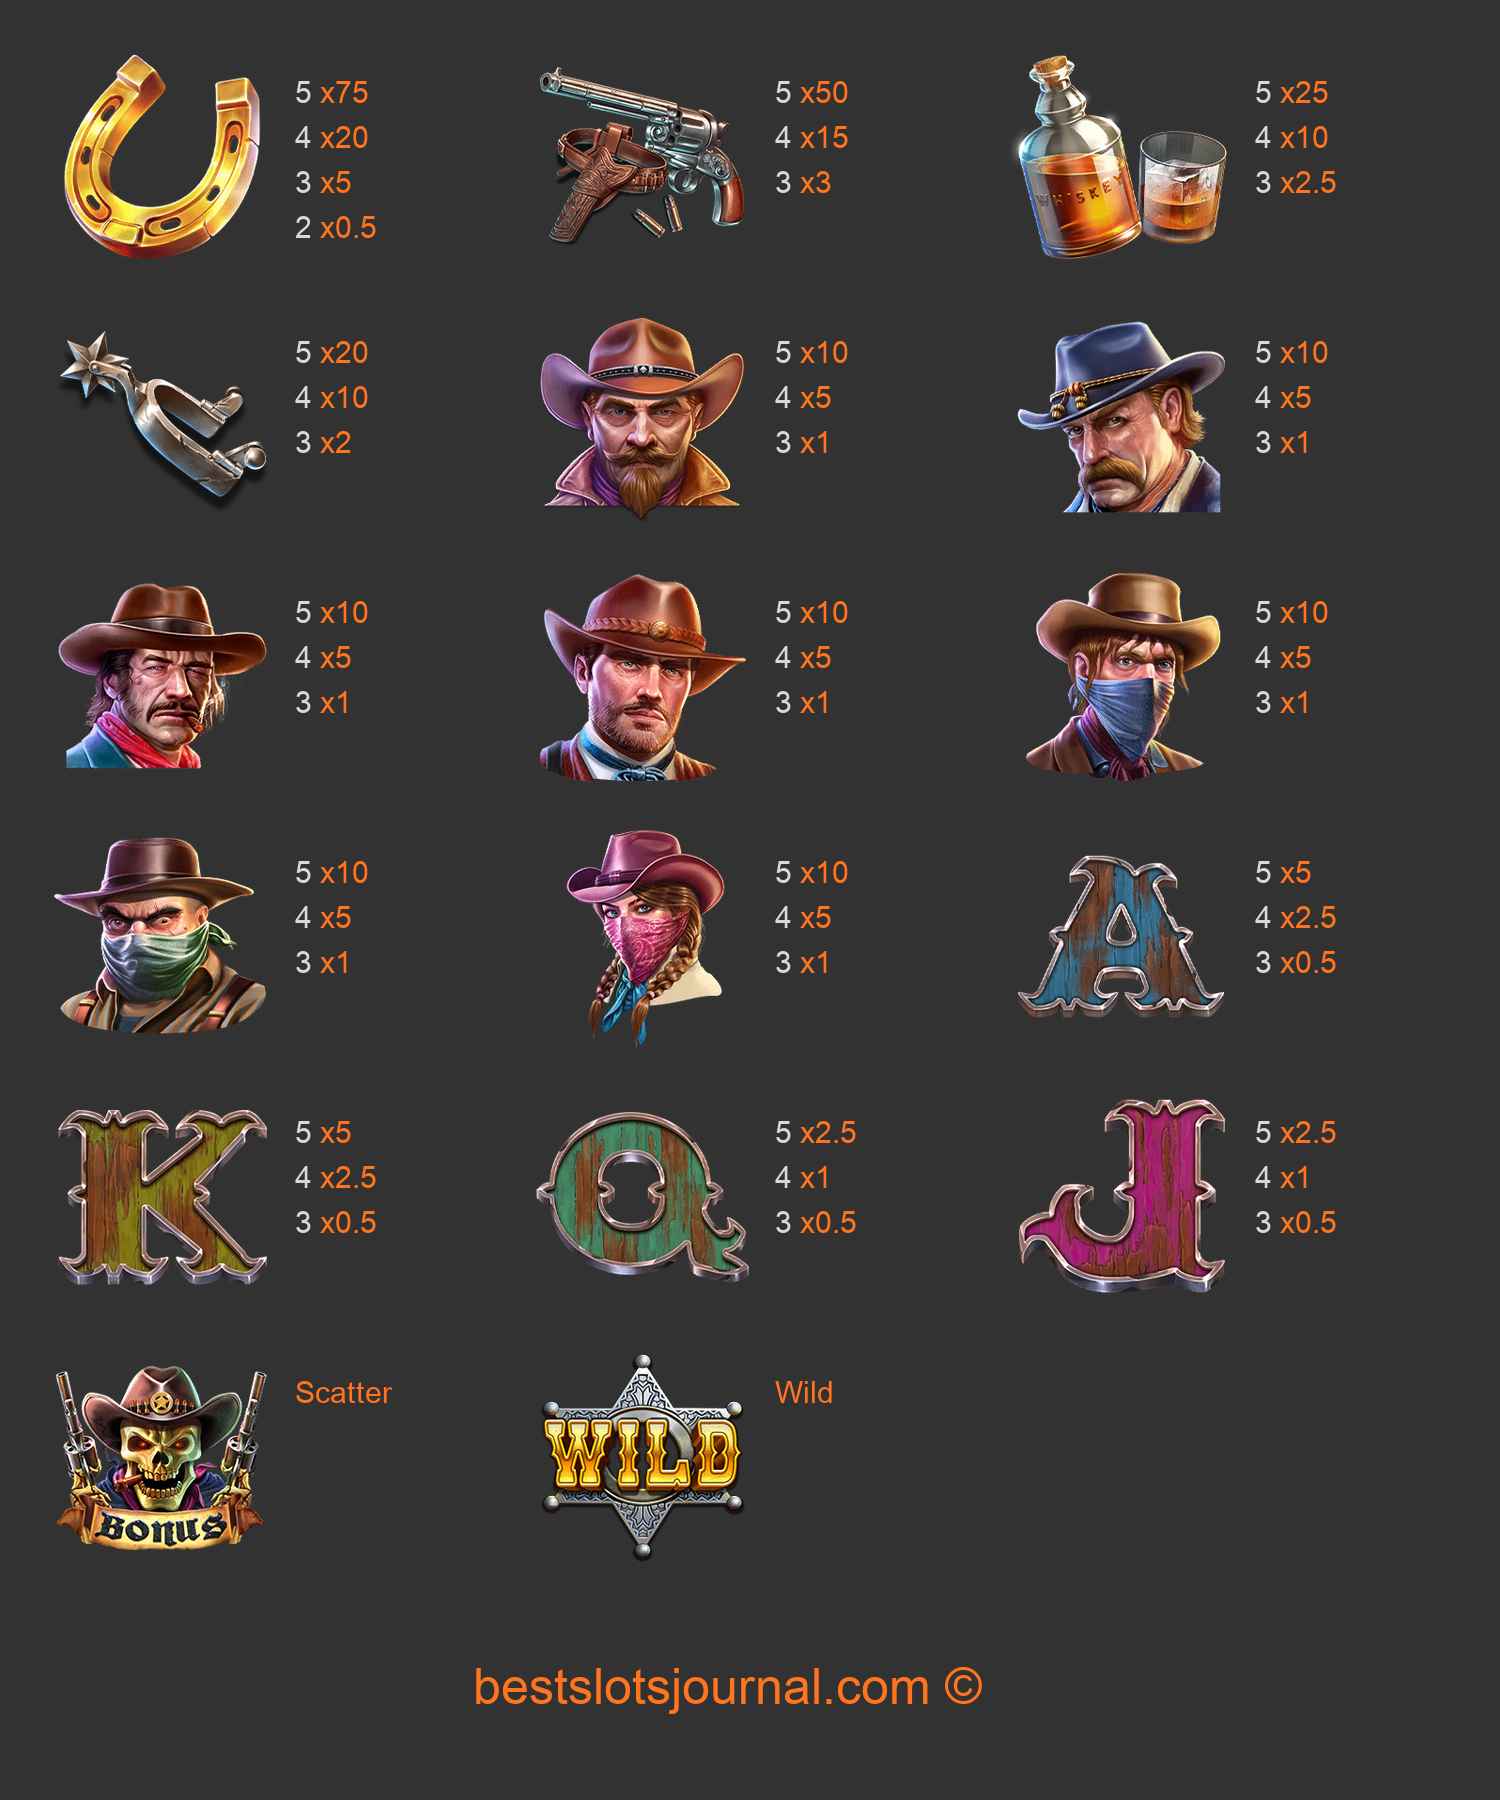Screen dimensions: 1500x1800
Task: Select the sheriff badge Wild symbol
Action: click(x=643, y=1456)
